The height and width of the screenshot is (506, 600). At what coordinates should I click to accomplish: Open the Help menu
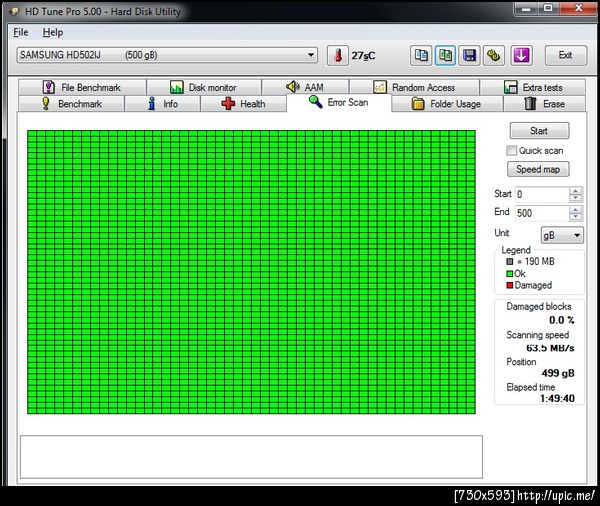tap(53, 32)
